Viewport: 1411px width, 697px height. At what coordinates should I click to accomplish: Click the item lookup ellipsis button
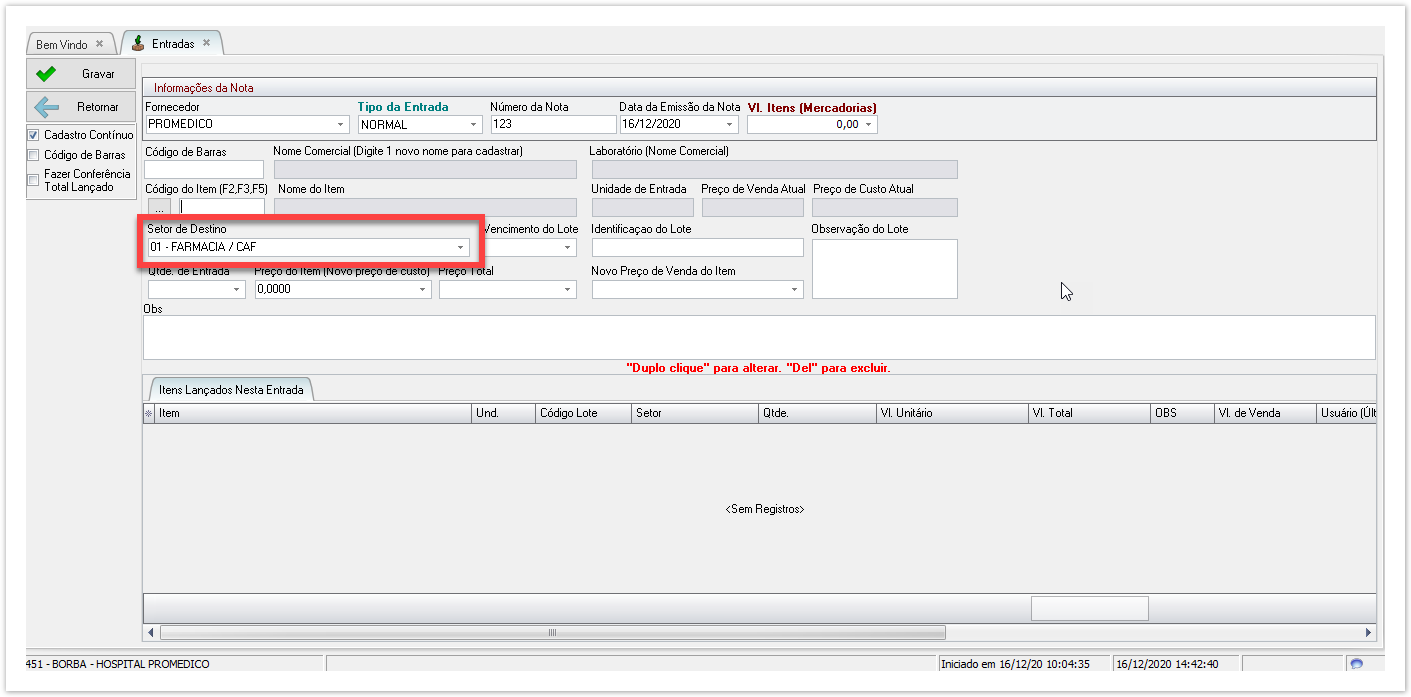point(160,208)
